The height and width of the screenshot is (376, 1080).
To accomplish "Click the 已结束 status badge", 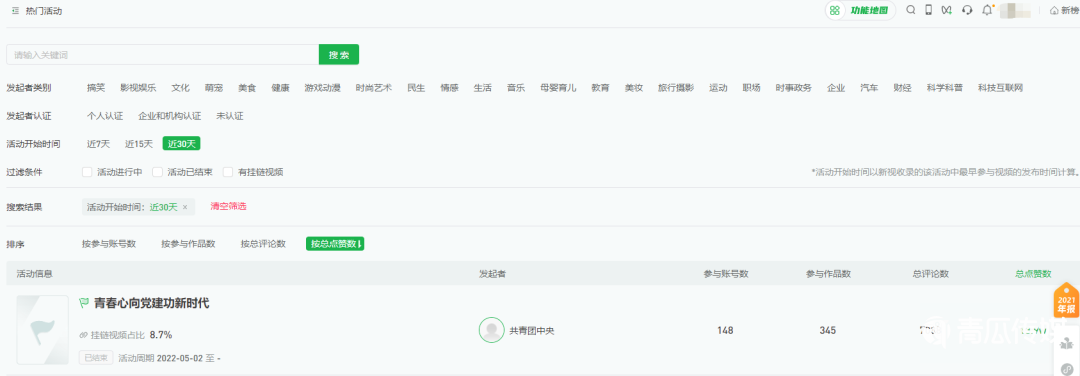I will coord(96,358).
